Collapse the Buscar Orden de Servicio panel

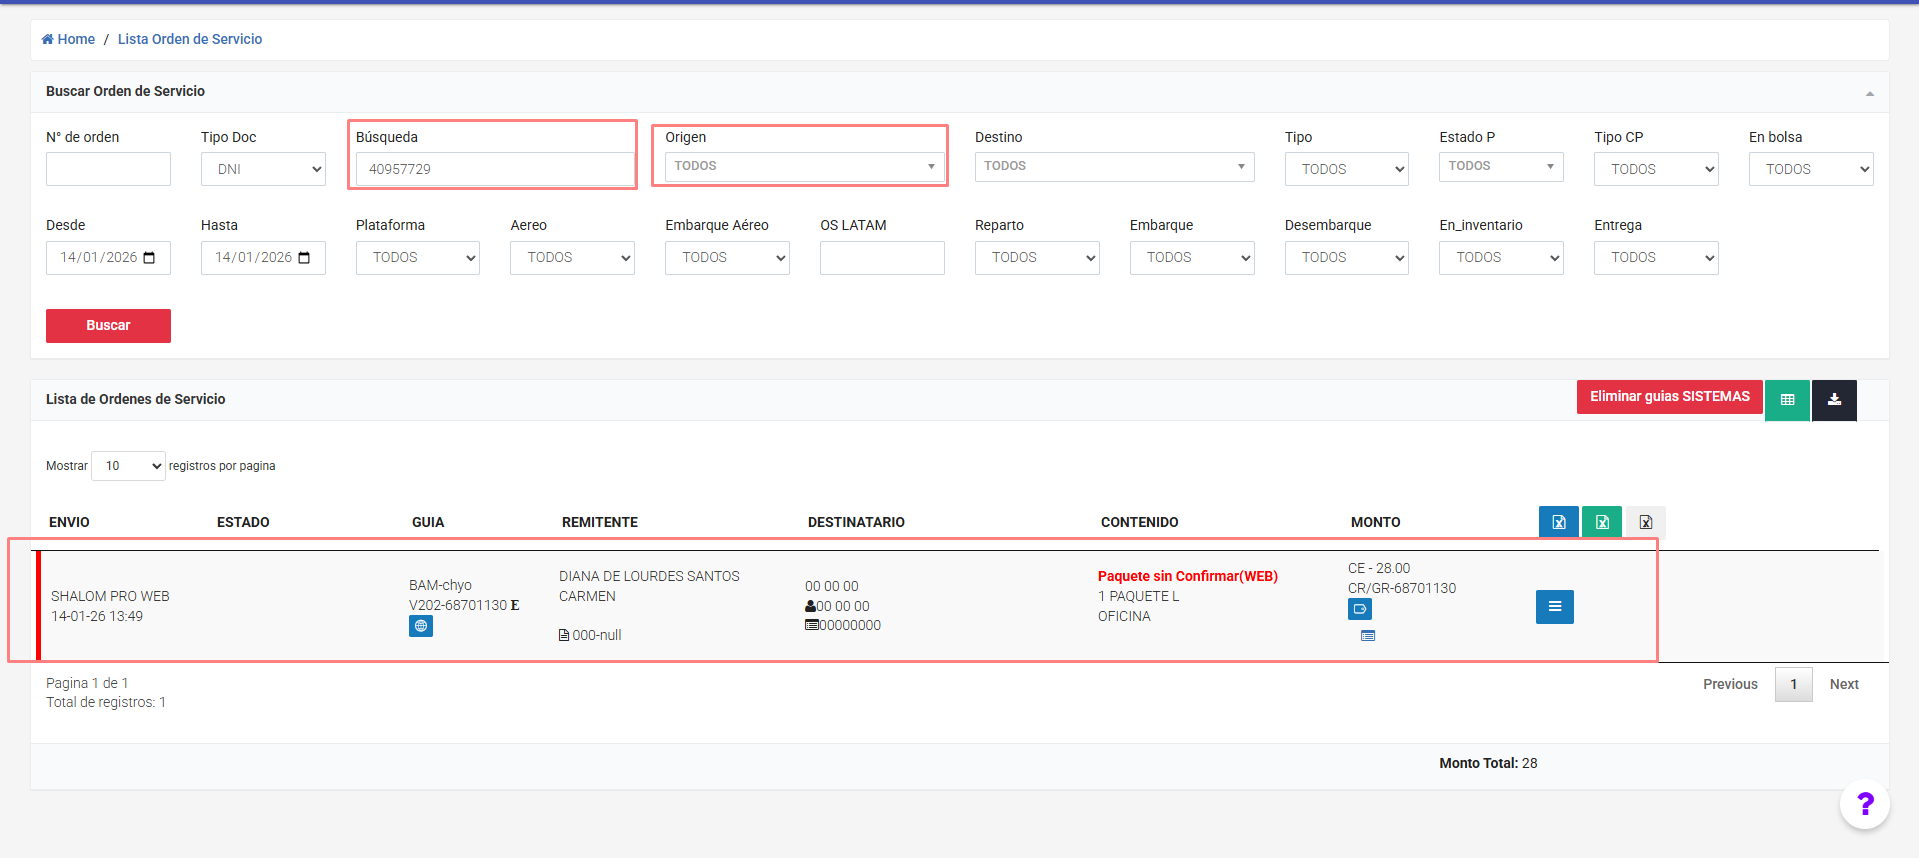(1869, 93)
